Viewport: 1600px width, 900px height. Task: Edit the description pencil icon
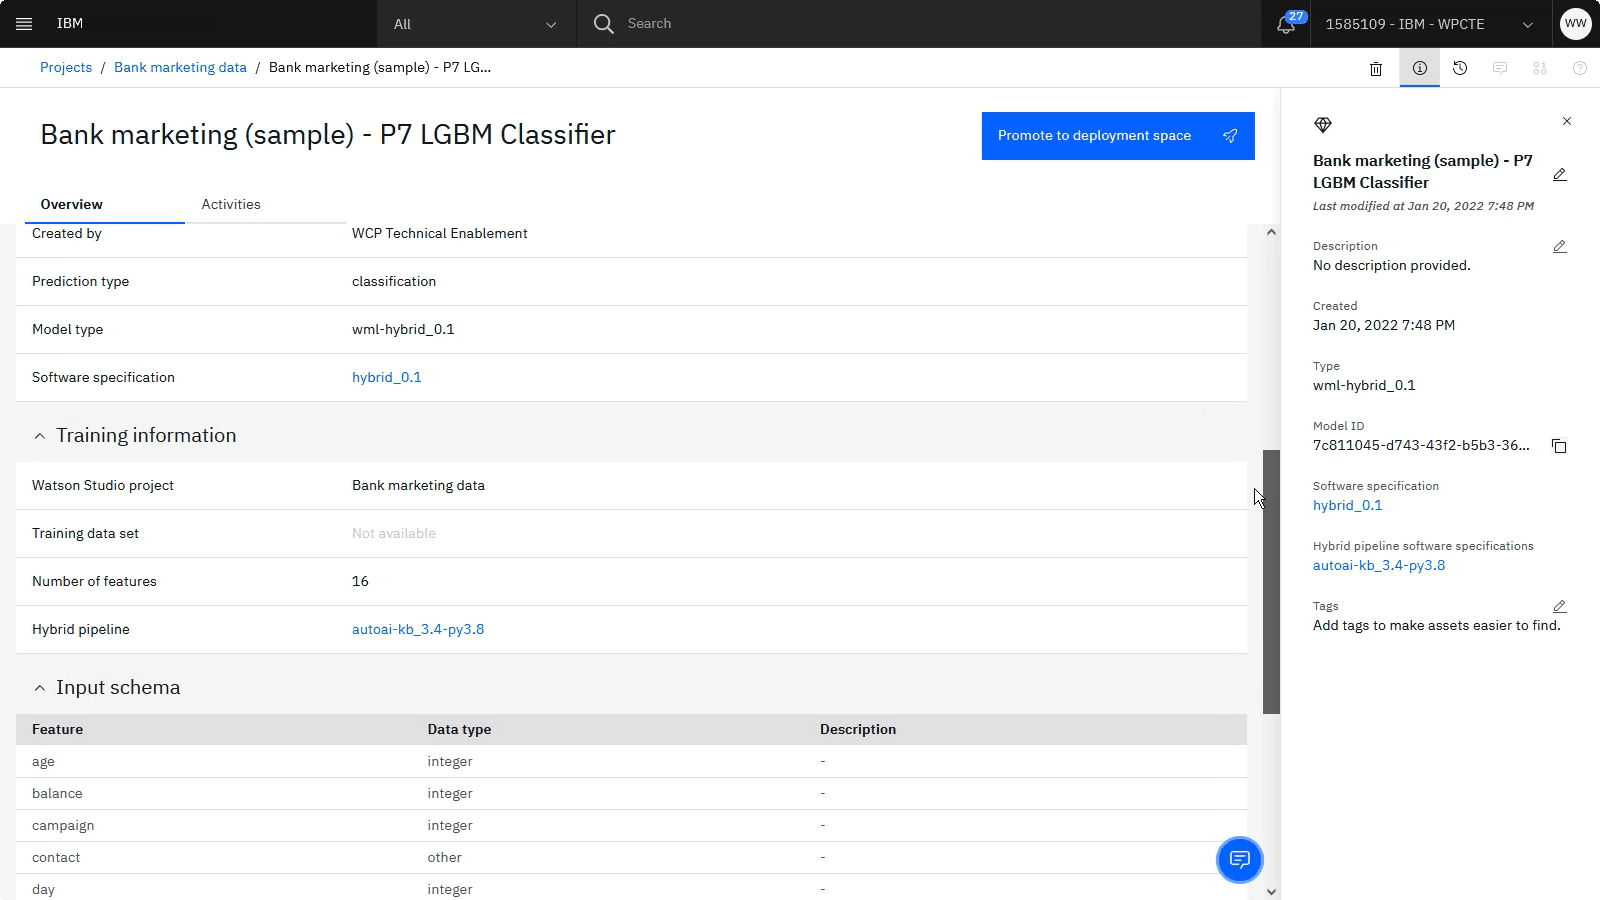click(1559, 247)
